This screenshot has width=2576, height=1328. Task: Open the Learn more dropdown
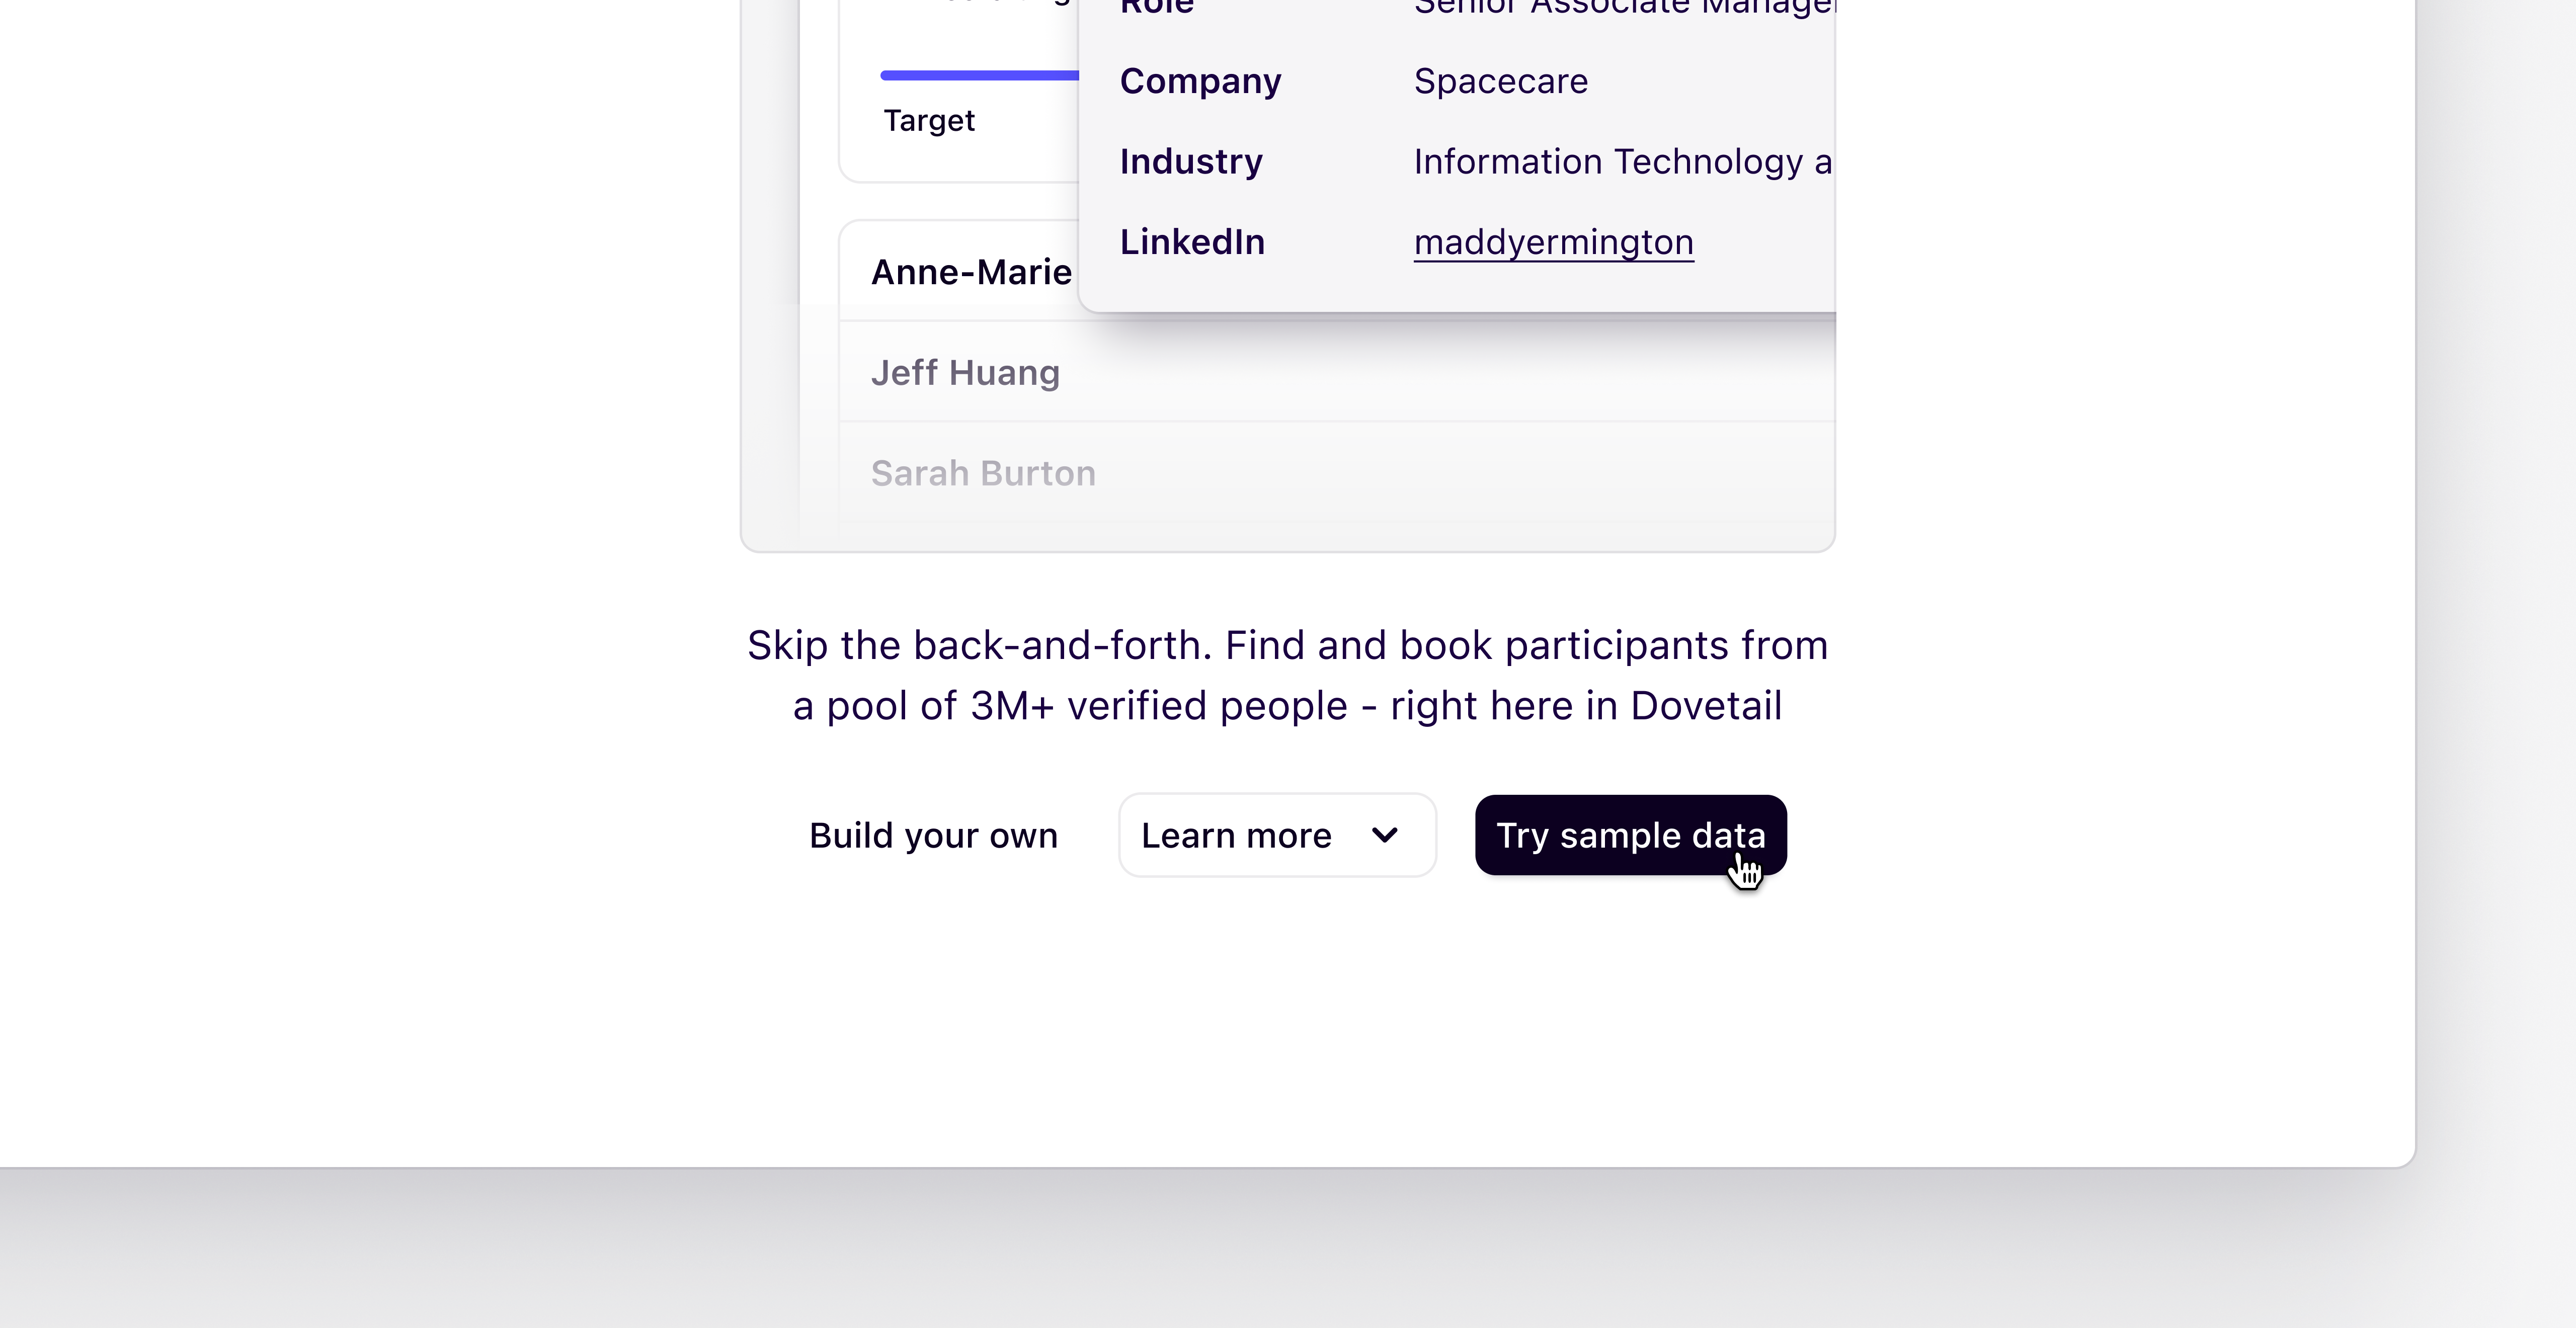[x=1277, y=835]
